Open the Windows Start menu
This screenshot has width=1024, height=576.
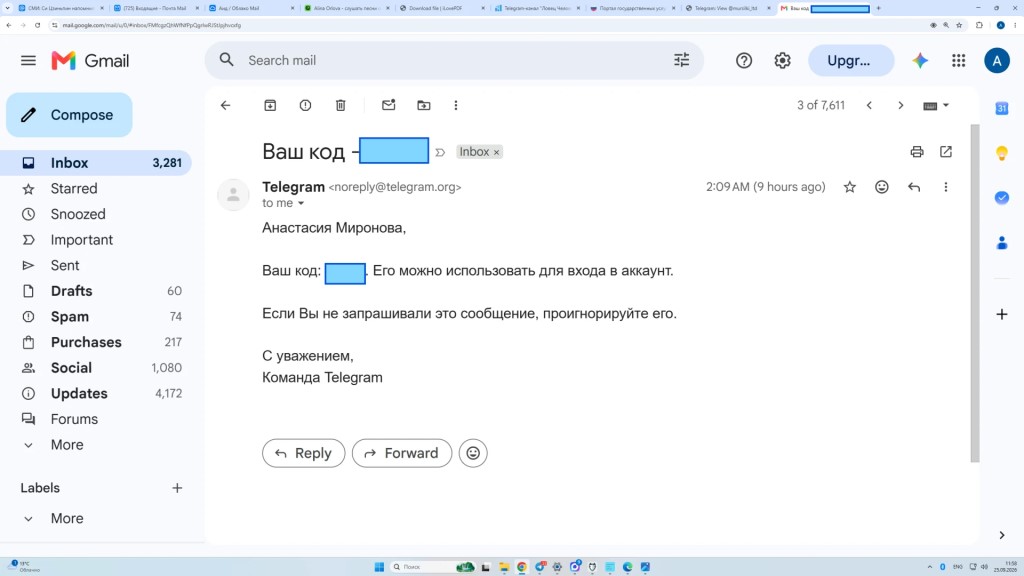pos(379,567)
